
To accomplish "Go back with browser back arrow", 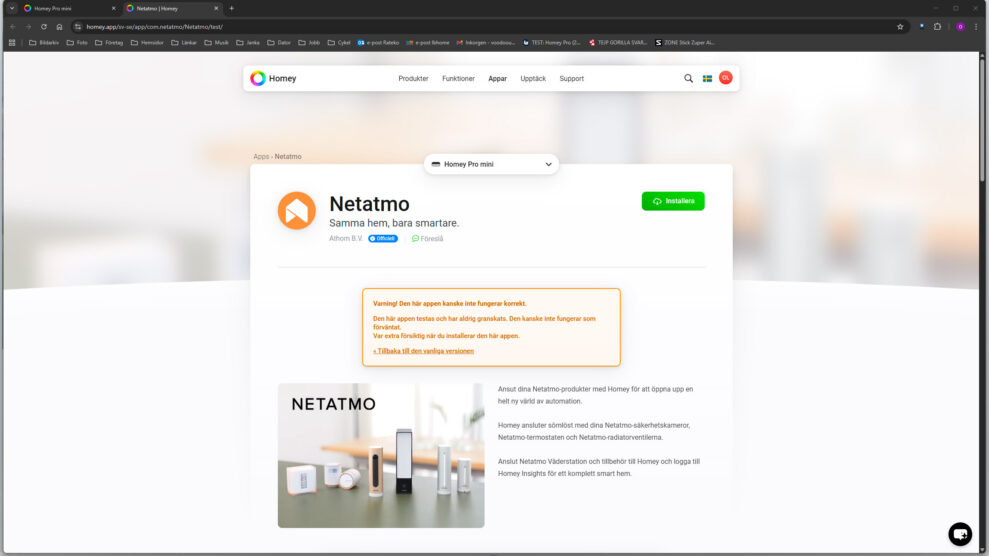I will point(13,26).
